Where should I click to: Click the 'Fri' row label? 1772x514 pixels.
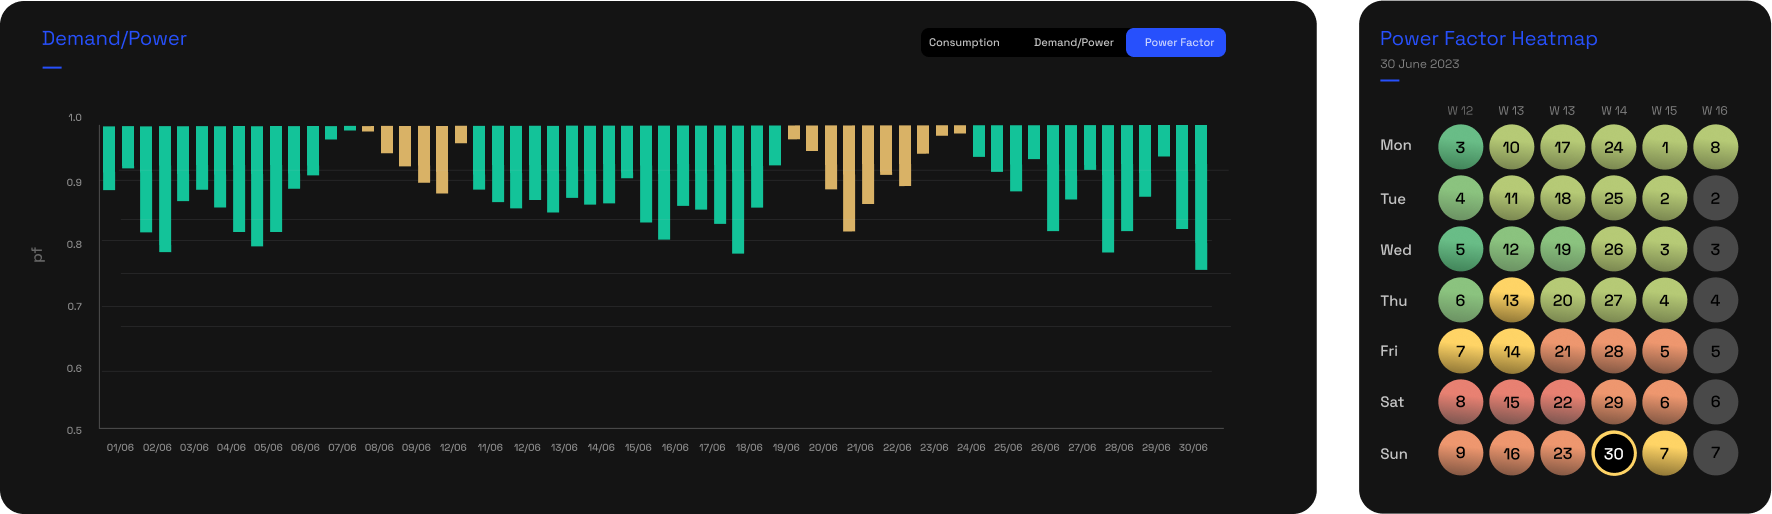(1388, 351)
